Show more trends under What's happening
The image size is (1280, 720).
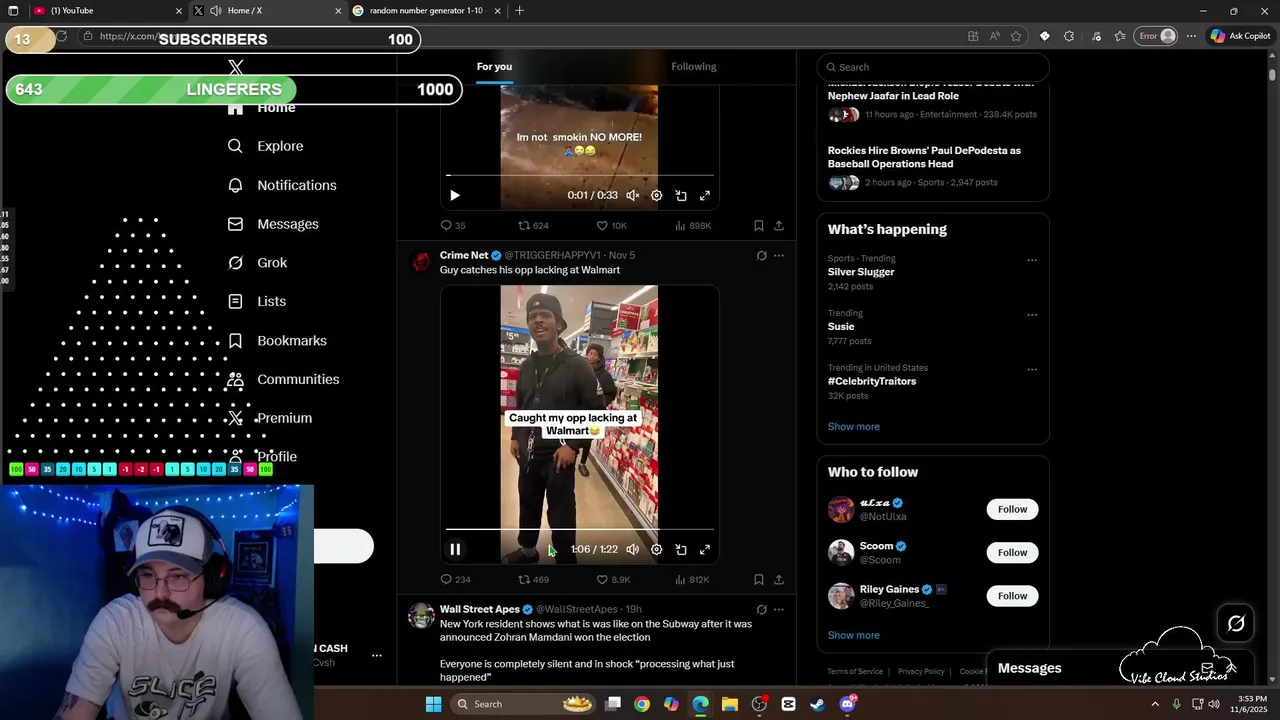853,426
